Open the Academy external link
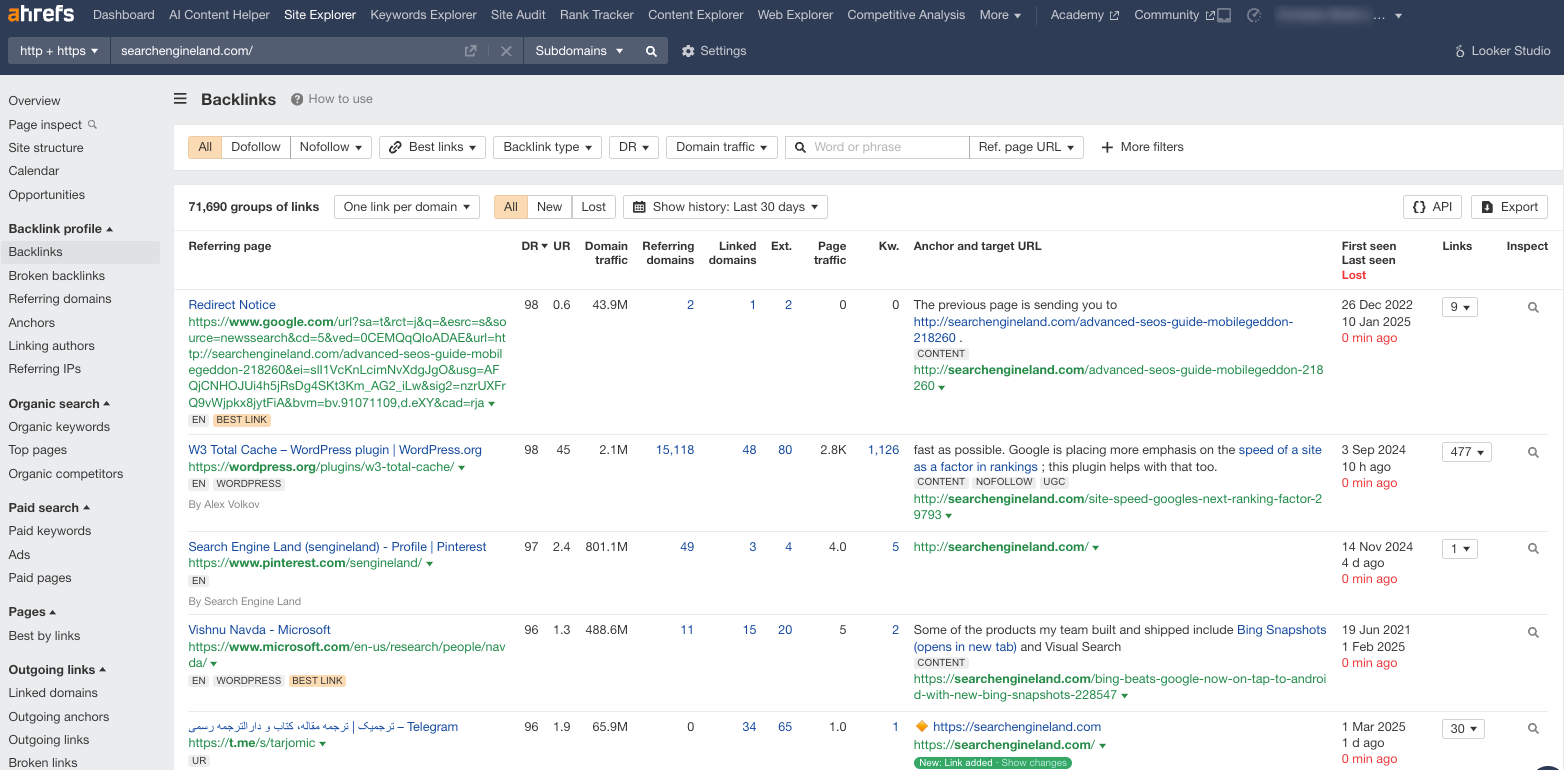Viewport: 1564px width, 770px height. click(x=1085, y=15)
